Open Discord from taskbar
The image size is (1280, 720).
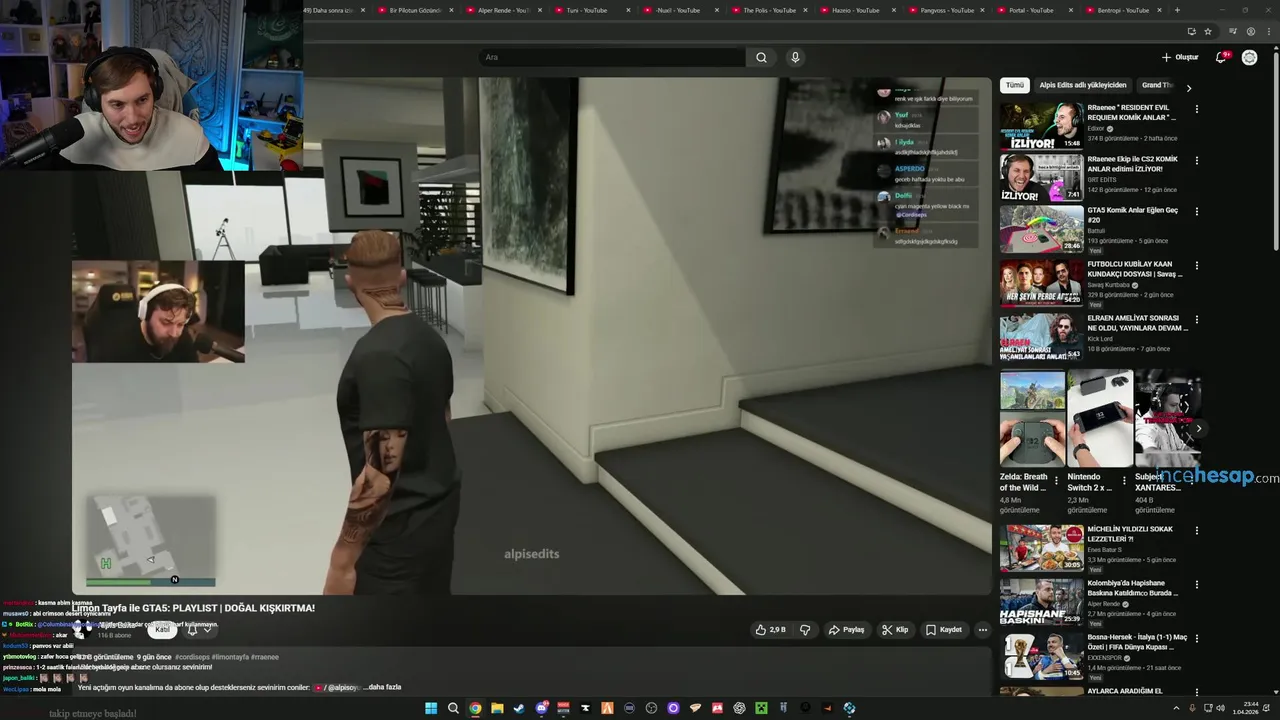coord(541,708)
